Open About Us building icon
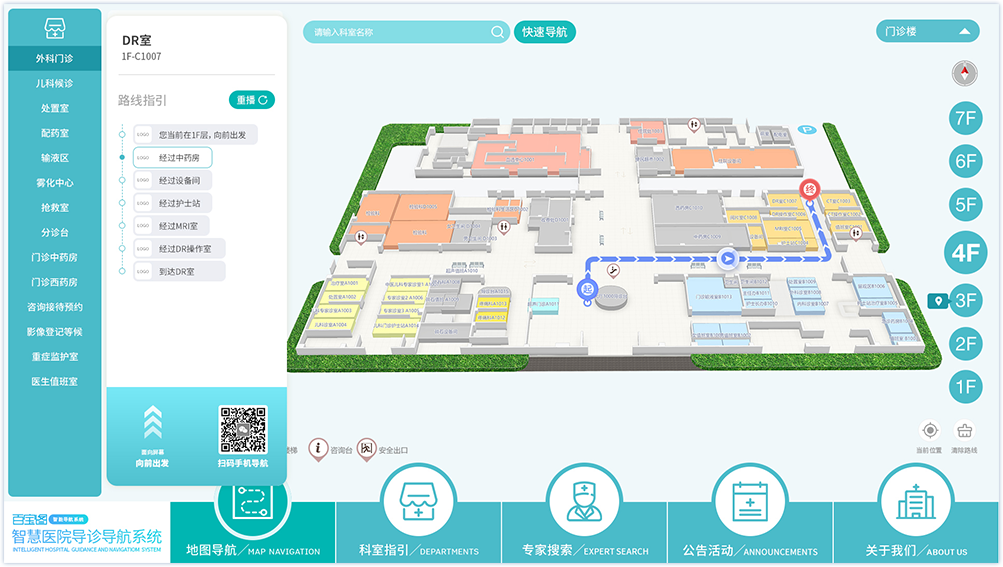1003x567 pixels. click(x=914, y=502)
